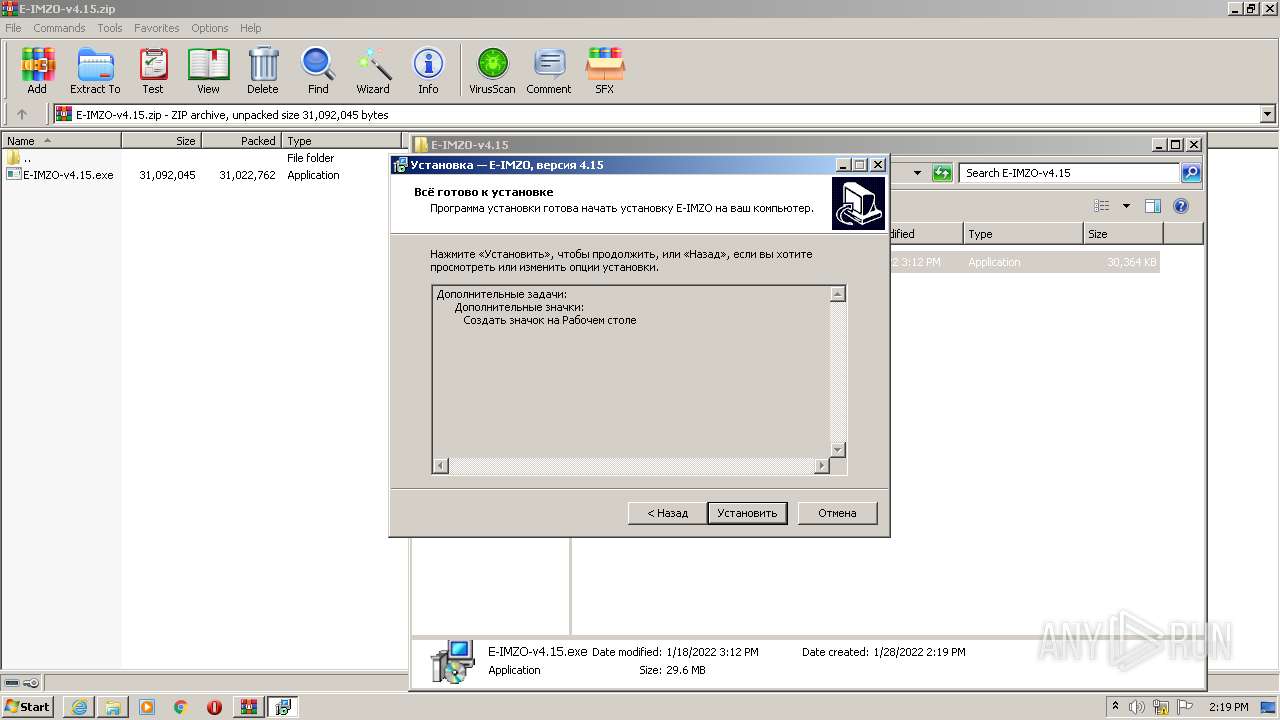The height and width of the screenshot is (720, 1280).
Task: Click the Windows Start button
Action: [27, 707]
